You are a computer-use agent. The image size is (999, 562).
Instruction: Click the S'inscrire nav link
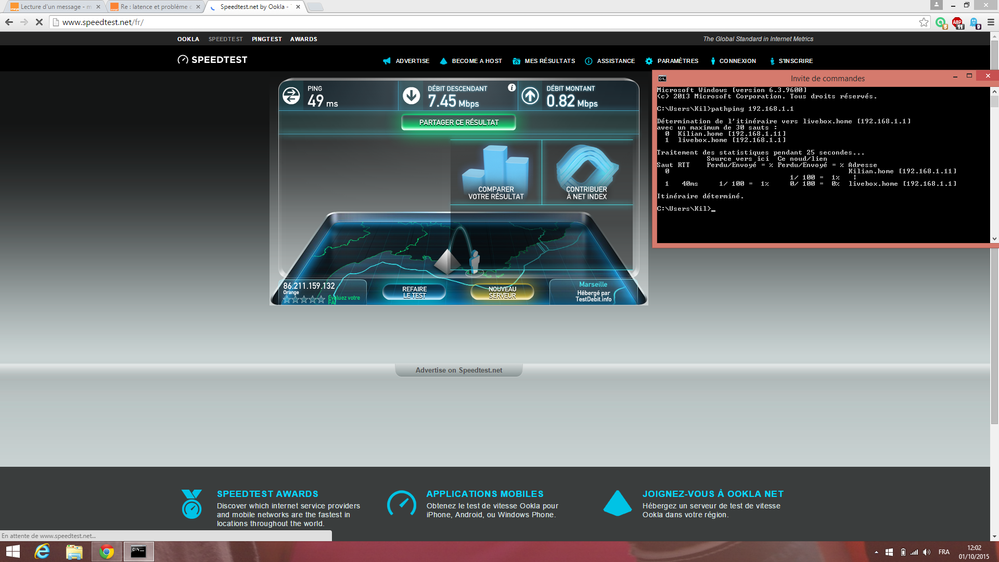pyautogui.click(x=791, y=61)
